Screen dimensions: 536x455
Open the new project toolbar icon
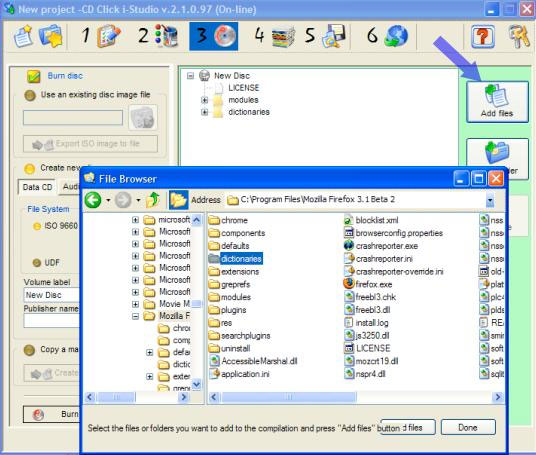tap(23, 36)
